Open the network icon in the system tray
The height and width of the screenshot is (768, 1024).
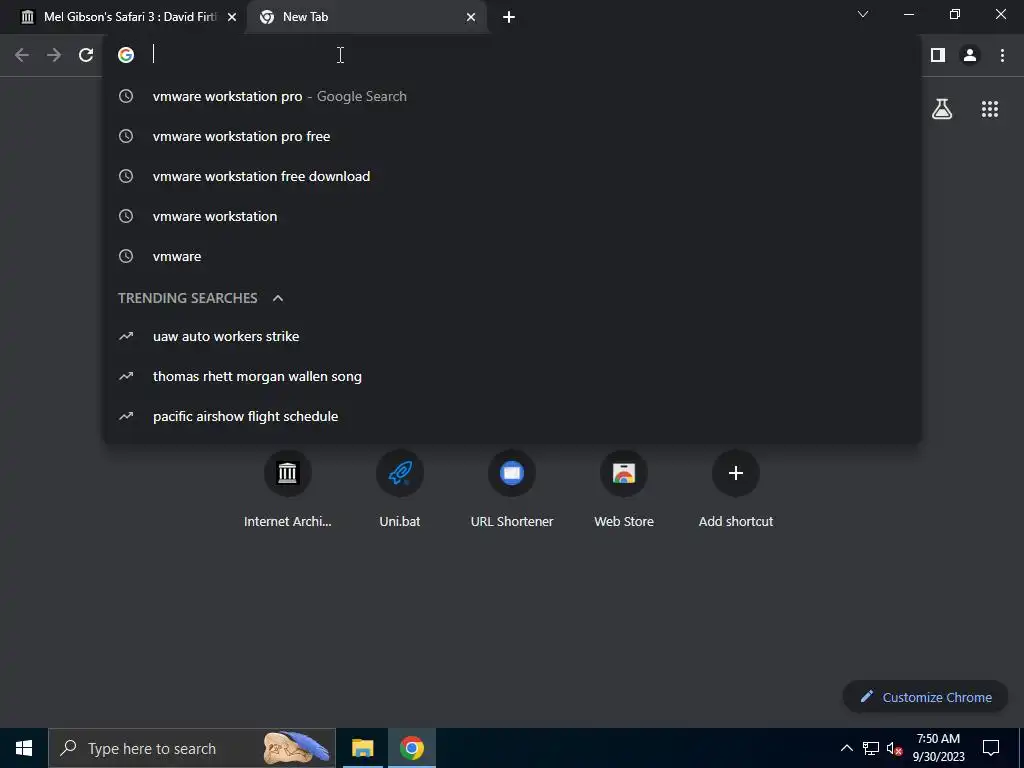click(x=871, y=748)
